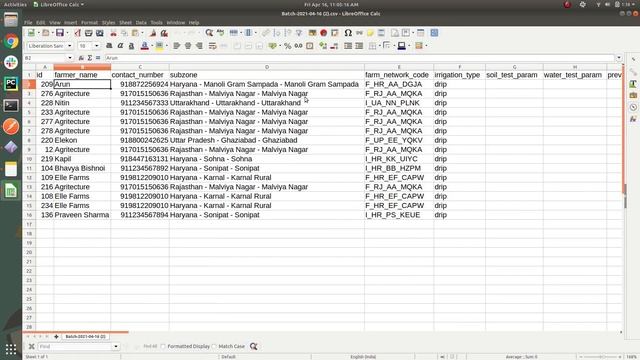Open the File menu
This screenshot has height=360, width=640.
tap(28, 23)
